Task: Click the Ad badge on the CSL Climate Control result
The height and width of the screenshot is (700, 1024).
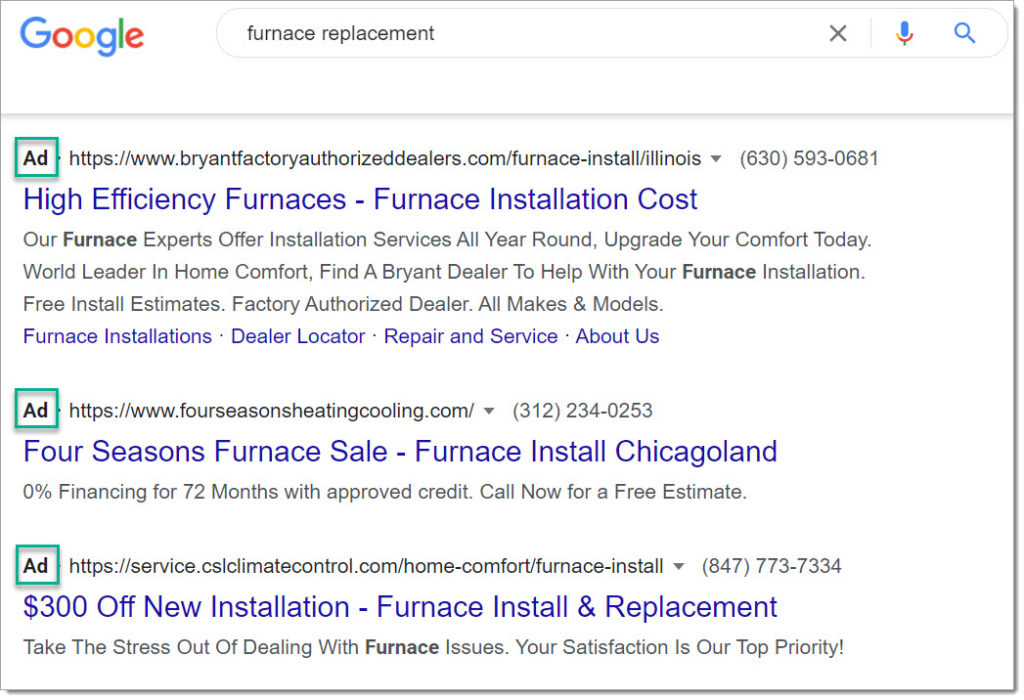Action: (36, 566)
